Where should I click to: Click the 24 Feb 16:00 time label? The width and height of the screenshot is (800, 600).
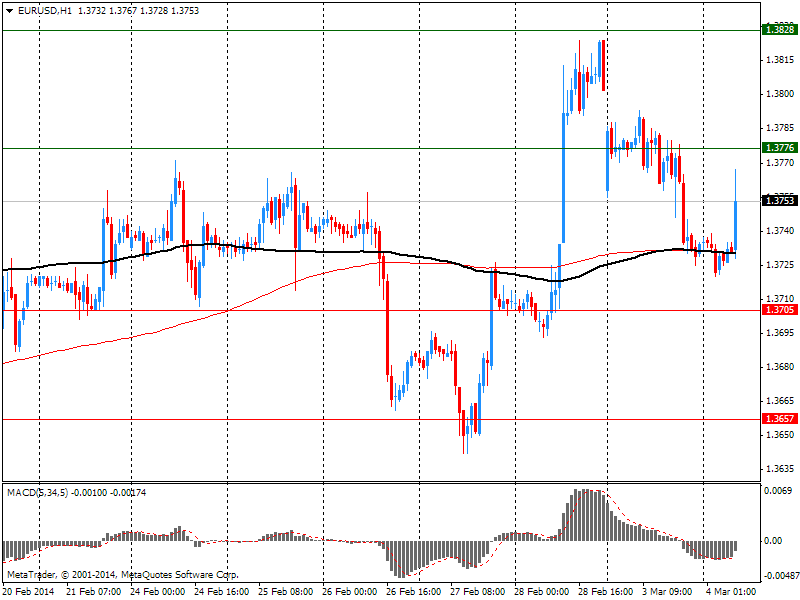coord(221,591)
